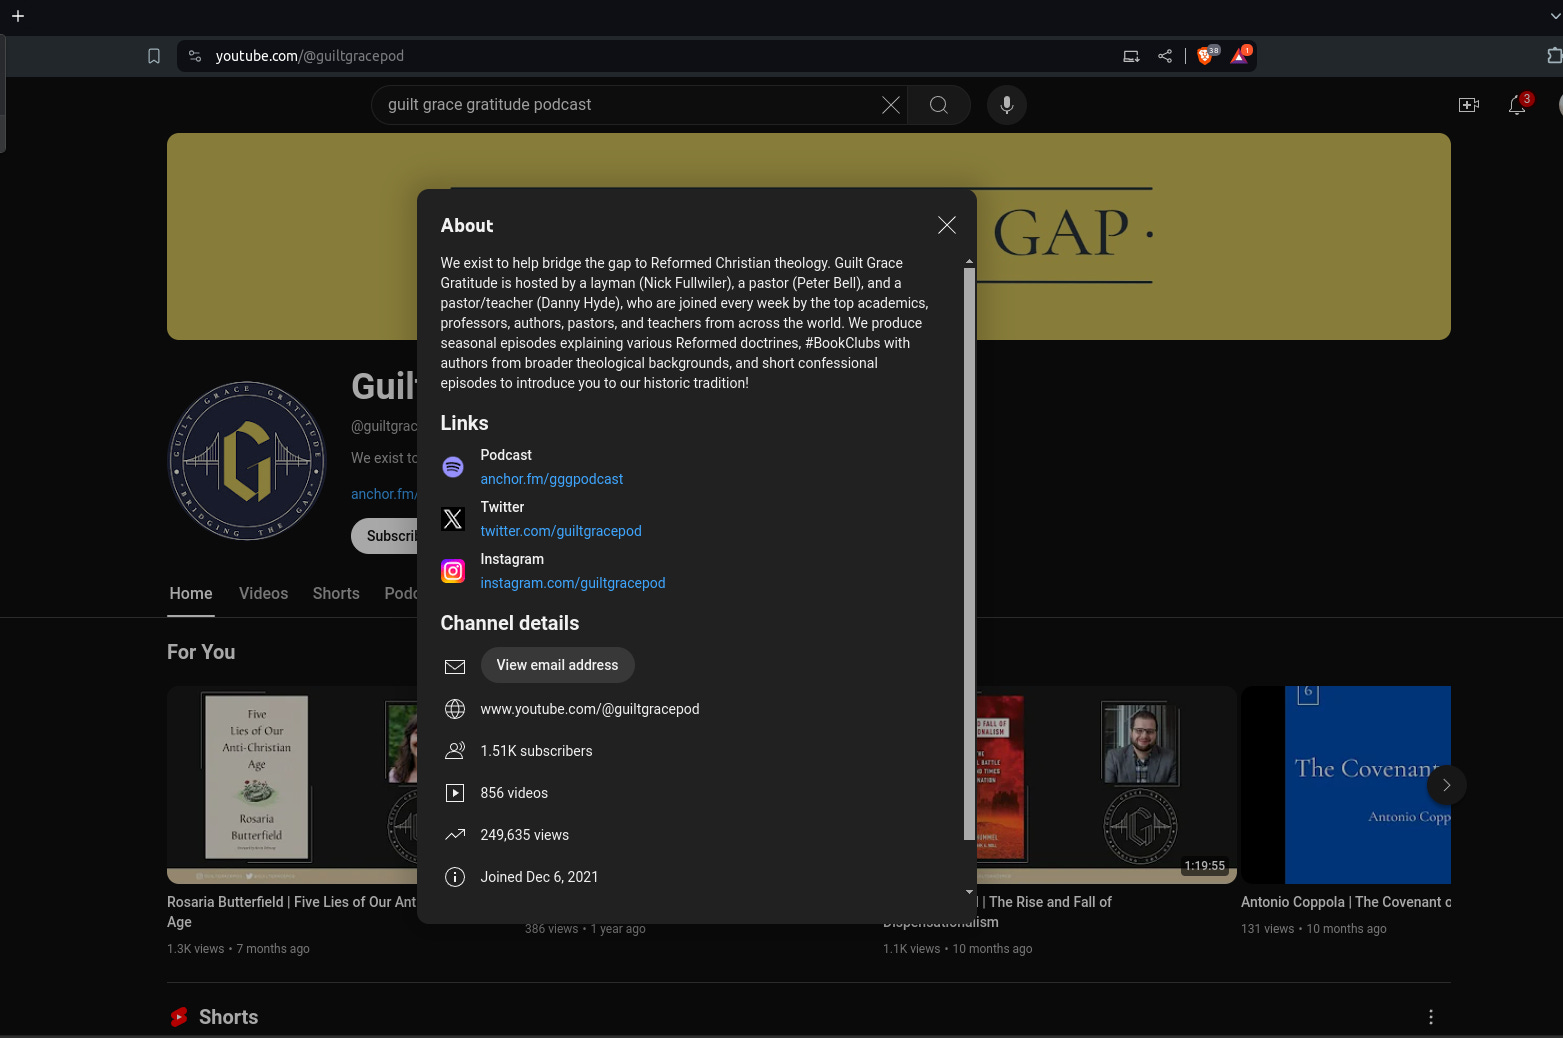
Task: Click the share icon in address bar
Action: (x=1165, y=56)
